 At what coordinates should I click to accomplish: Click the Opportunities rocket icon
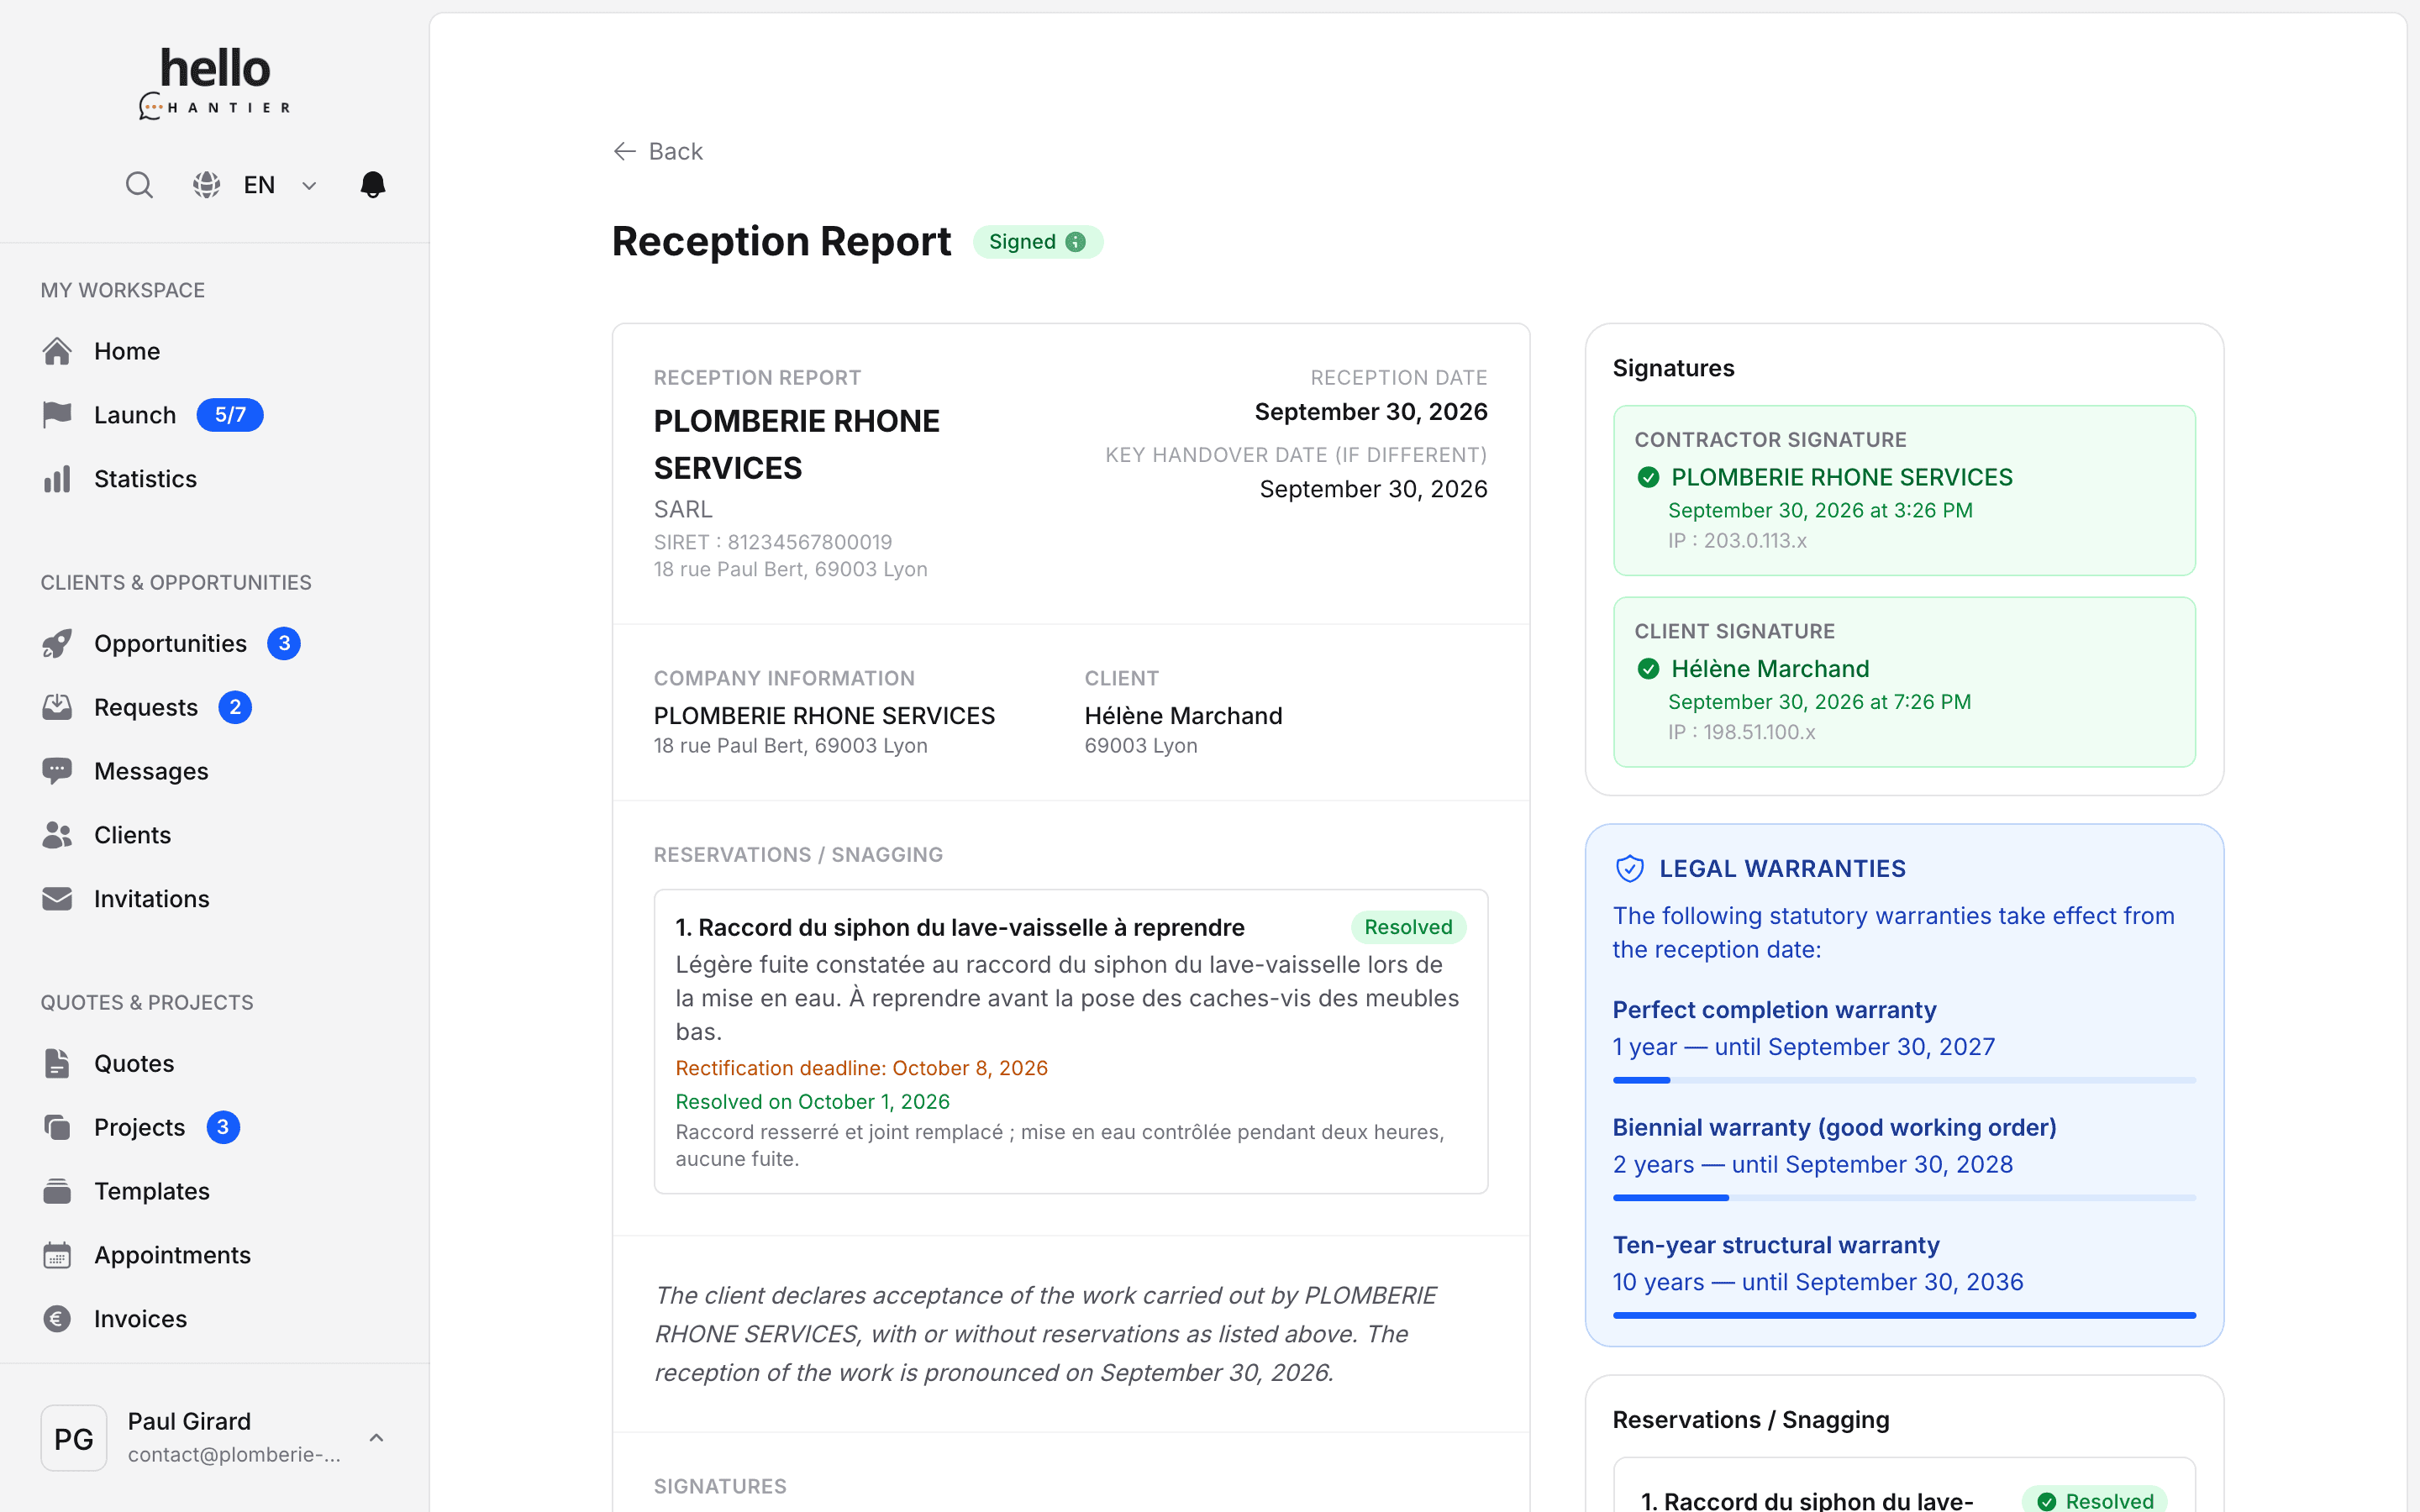pyautogui.click(x=57, y=643)
